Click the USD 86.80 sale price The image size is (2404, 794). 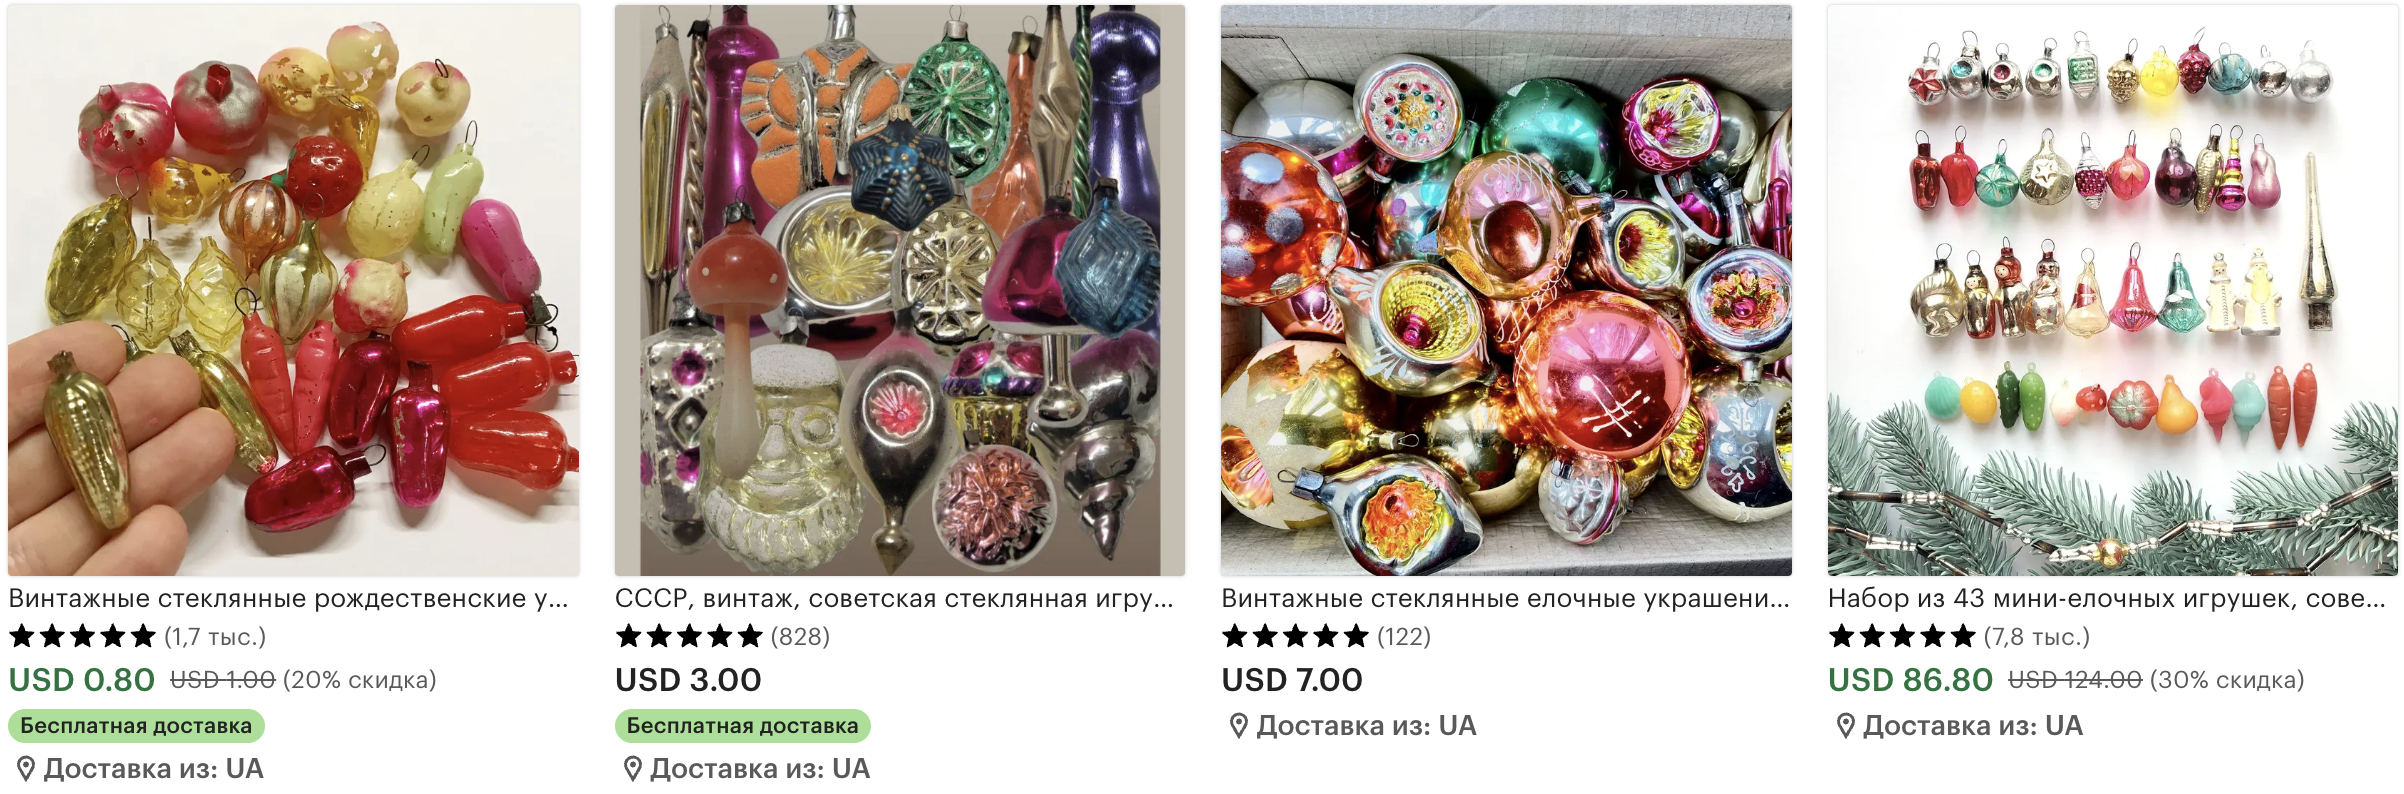click(x=1910, y=680)
